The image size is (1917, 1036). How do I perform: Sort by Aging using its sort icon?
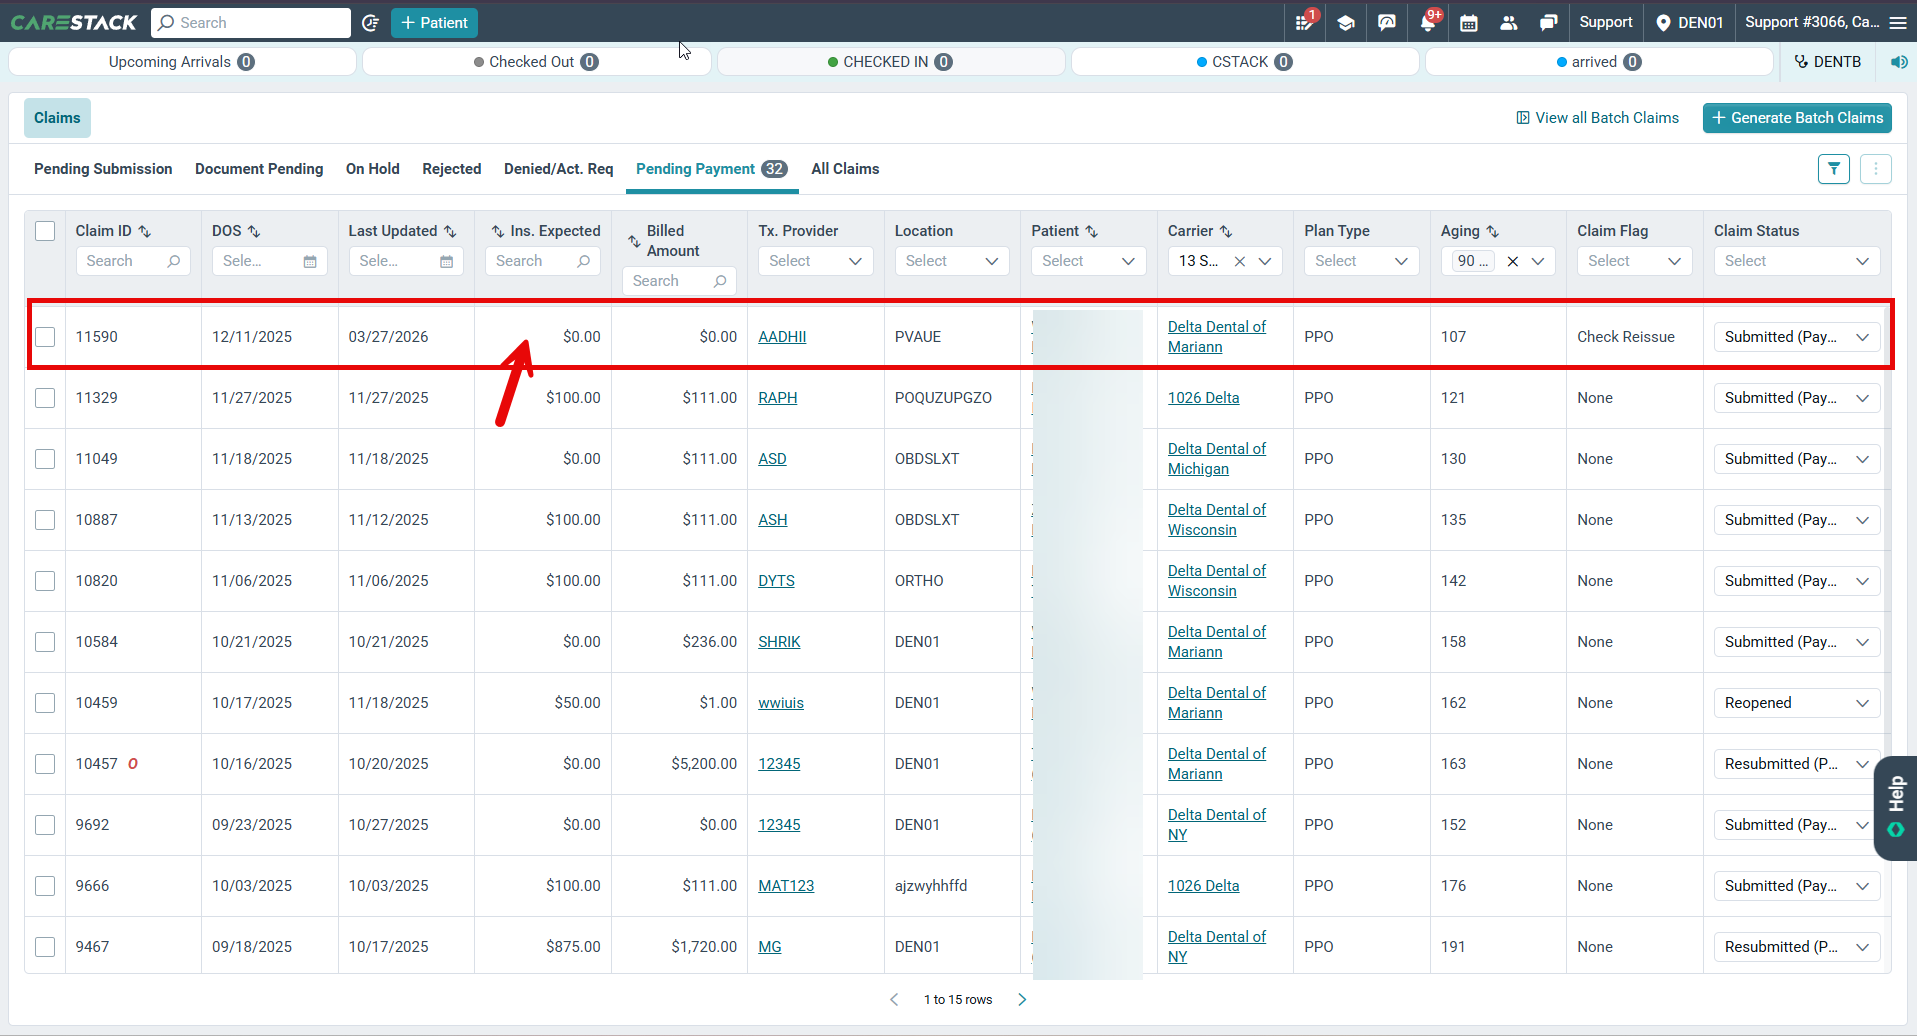(1493, 231)
